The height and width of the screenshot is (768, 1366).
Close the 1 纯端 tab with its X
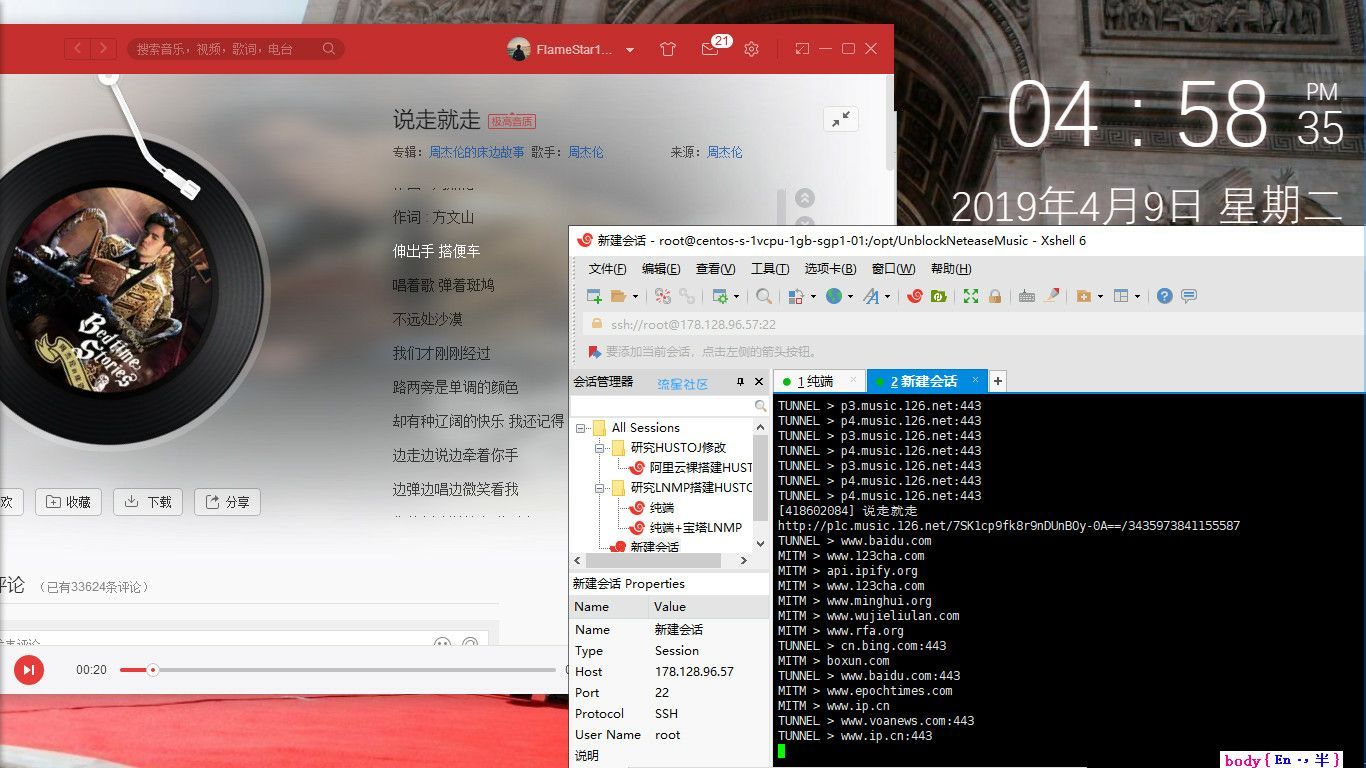(853, 380)
